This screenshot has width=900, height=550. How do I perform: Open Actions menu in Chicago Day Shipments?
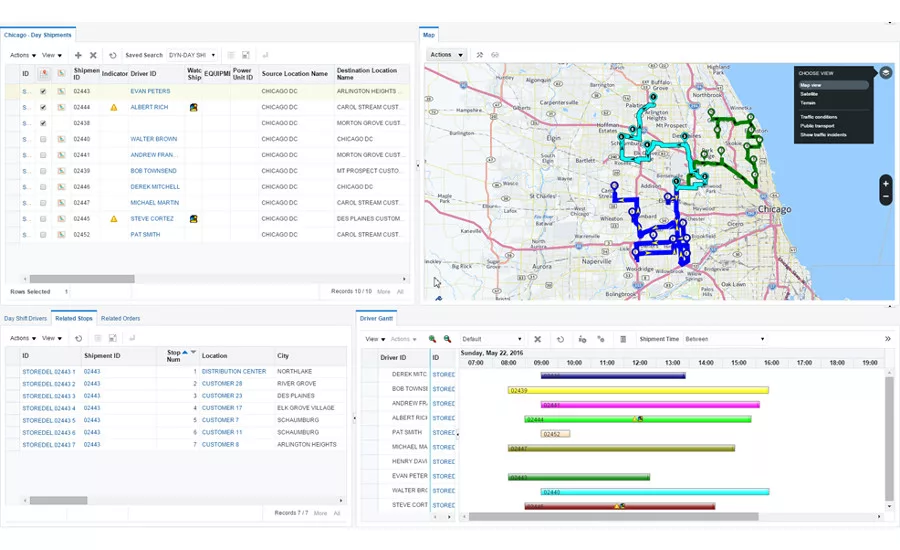pos(23,55)
